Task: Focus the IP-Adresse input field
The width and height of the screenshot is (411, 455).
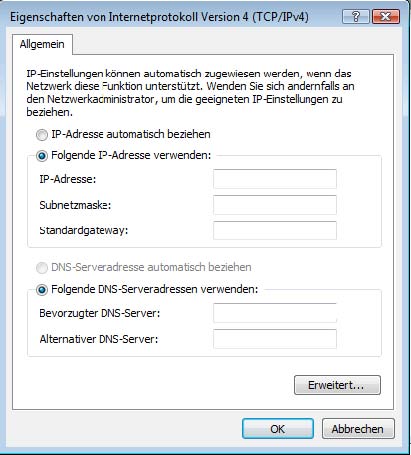Action: (x=275, y=179)
